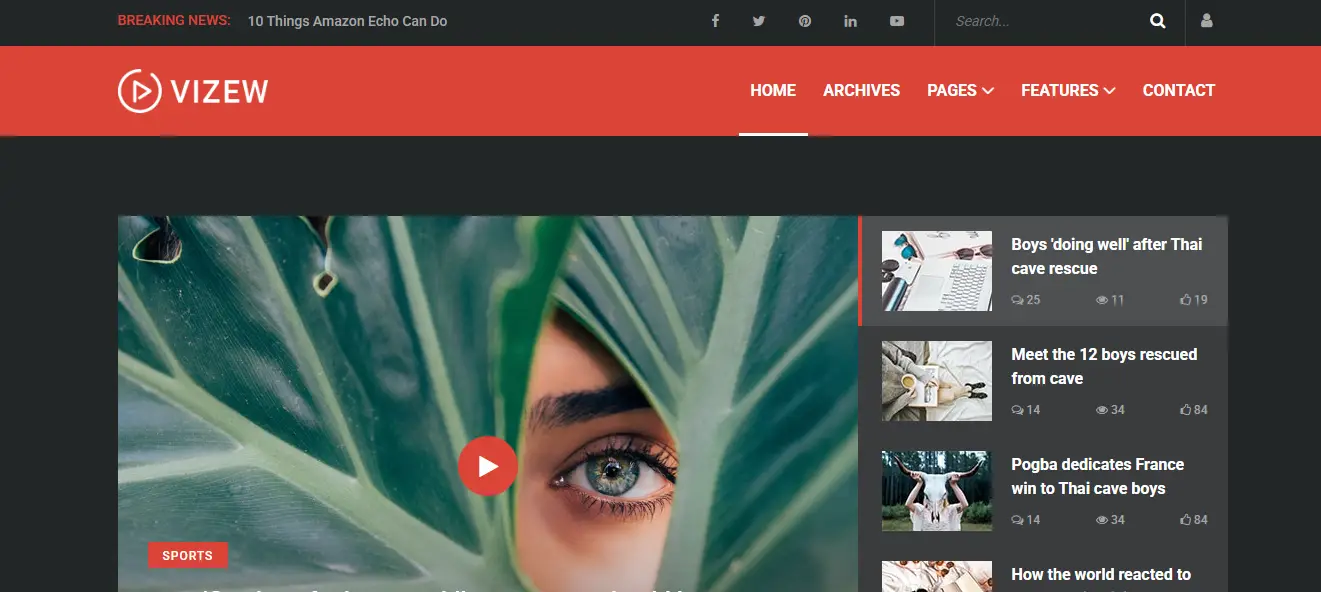Click likes count 84 on 12 boys rescued

(x=1194, y=410)
